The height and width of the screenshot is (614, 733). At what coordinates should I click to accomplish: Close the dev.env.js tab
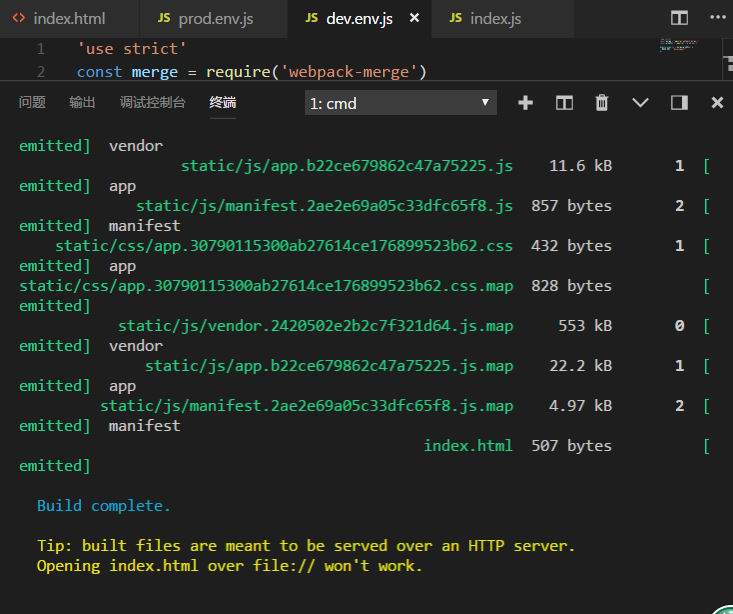click(x=414, y=18)
